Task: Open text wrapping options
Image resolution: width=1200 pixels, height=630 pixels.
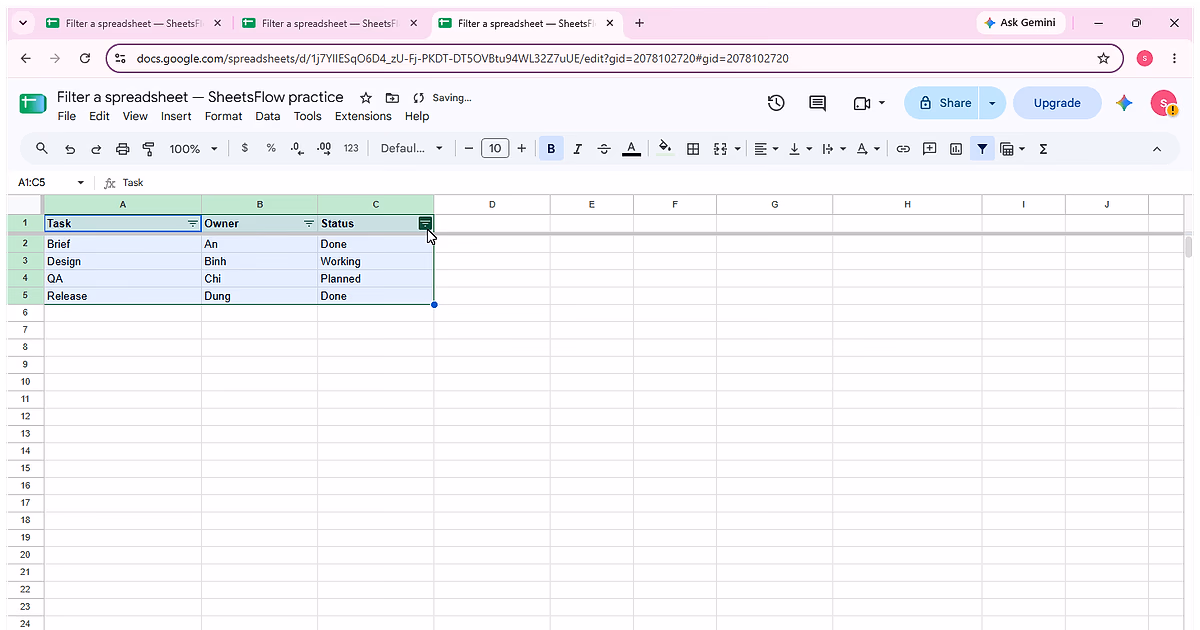Action: (834, 148)
